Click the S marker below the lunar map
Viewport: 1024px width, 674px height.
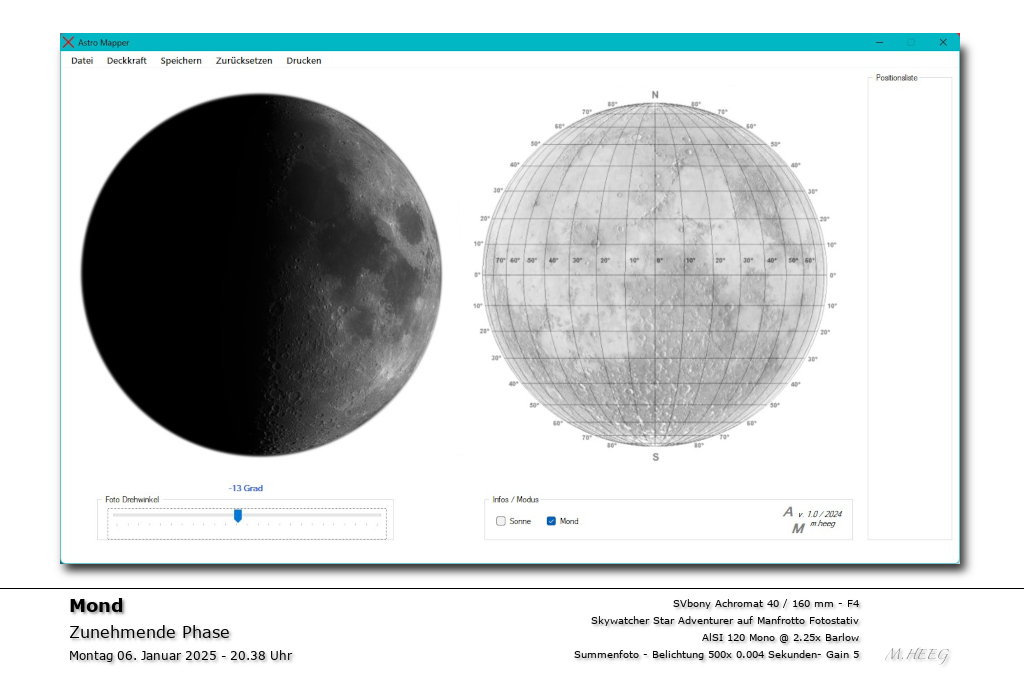tap(657, 455)
